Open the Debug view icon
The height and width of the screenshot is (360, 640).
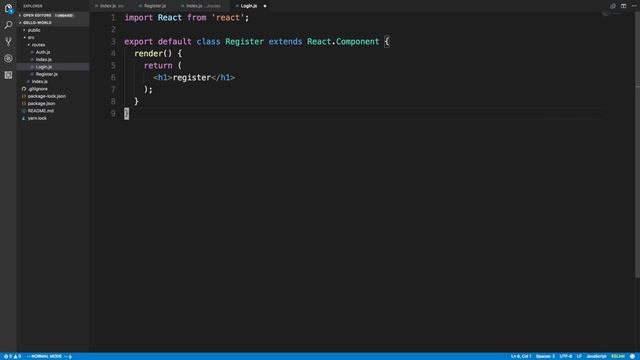pyautogui.click(x=8, y=58)
